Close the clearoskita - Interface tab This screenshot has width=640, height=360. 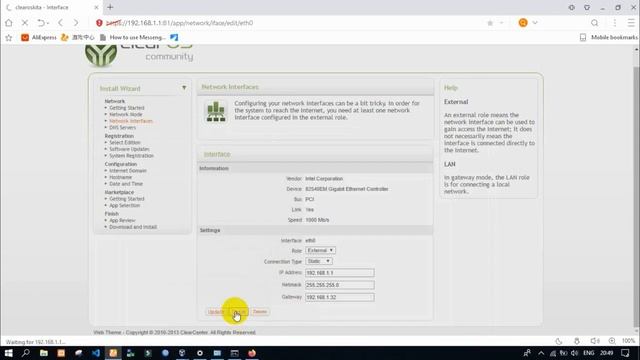tap(96, 7)
